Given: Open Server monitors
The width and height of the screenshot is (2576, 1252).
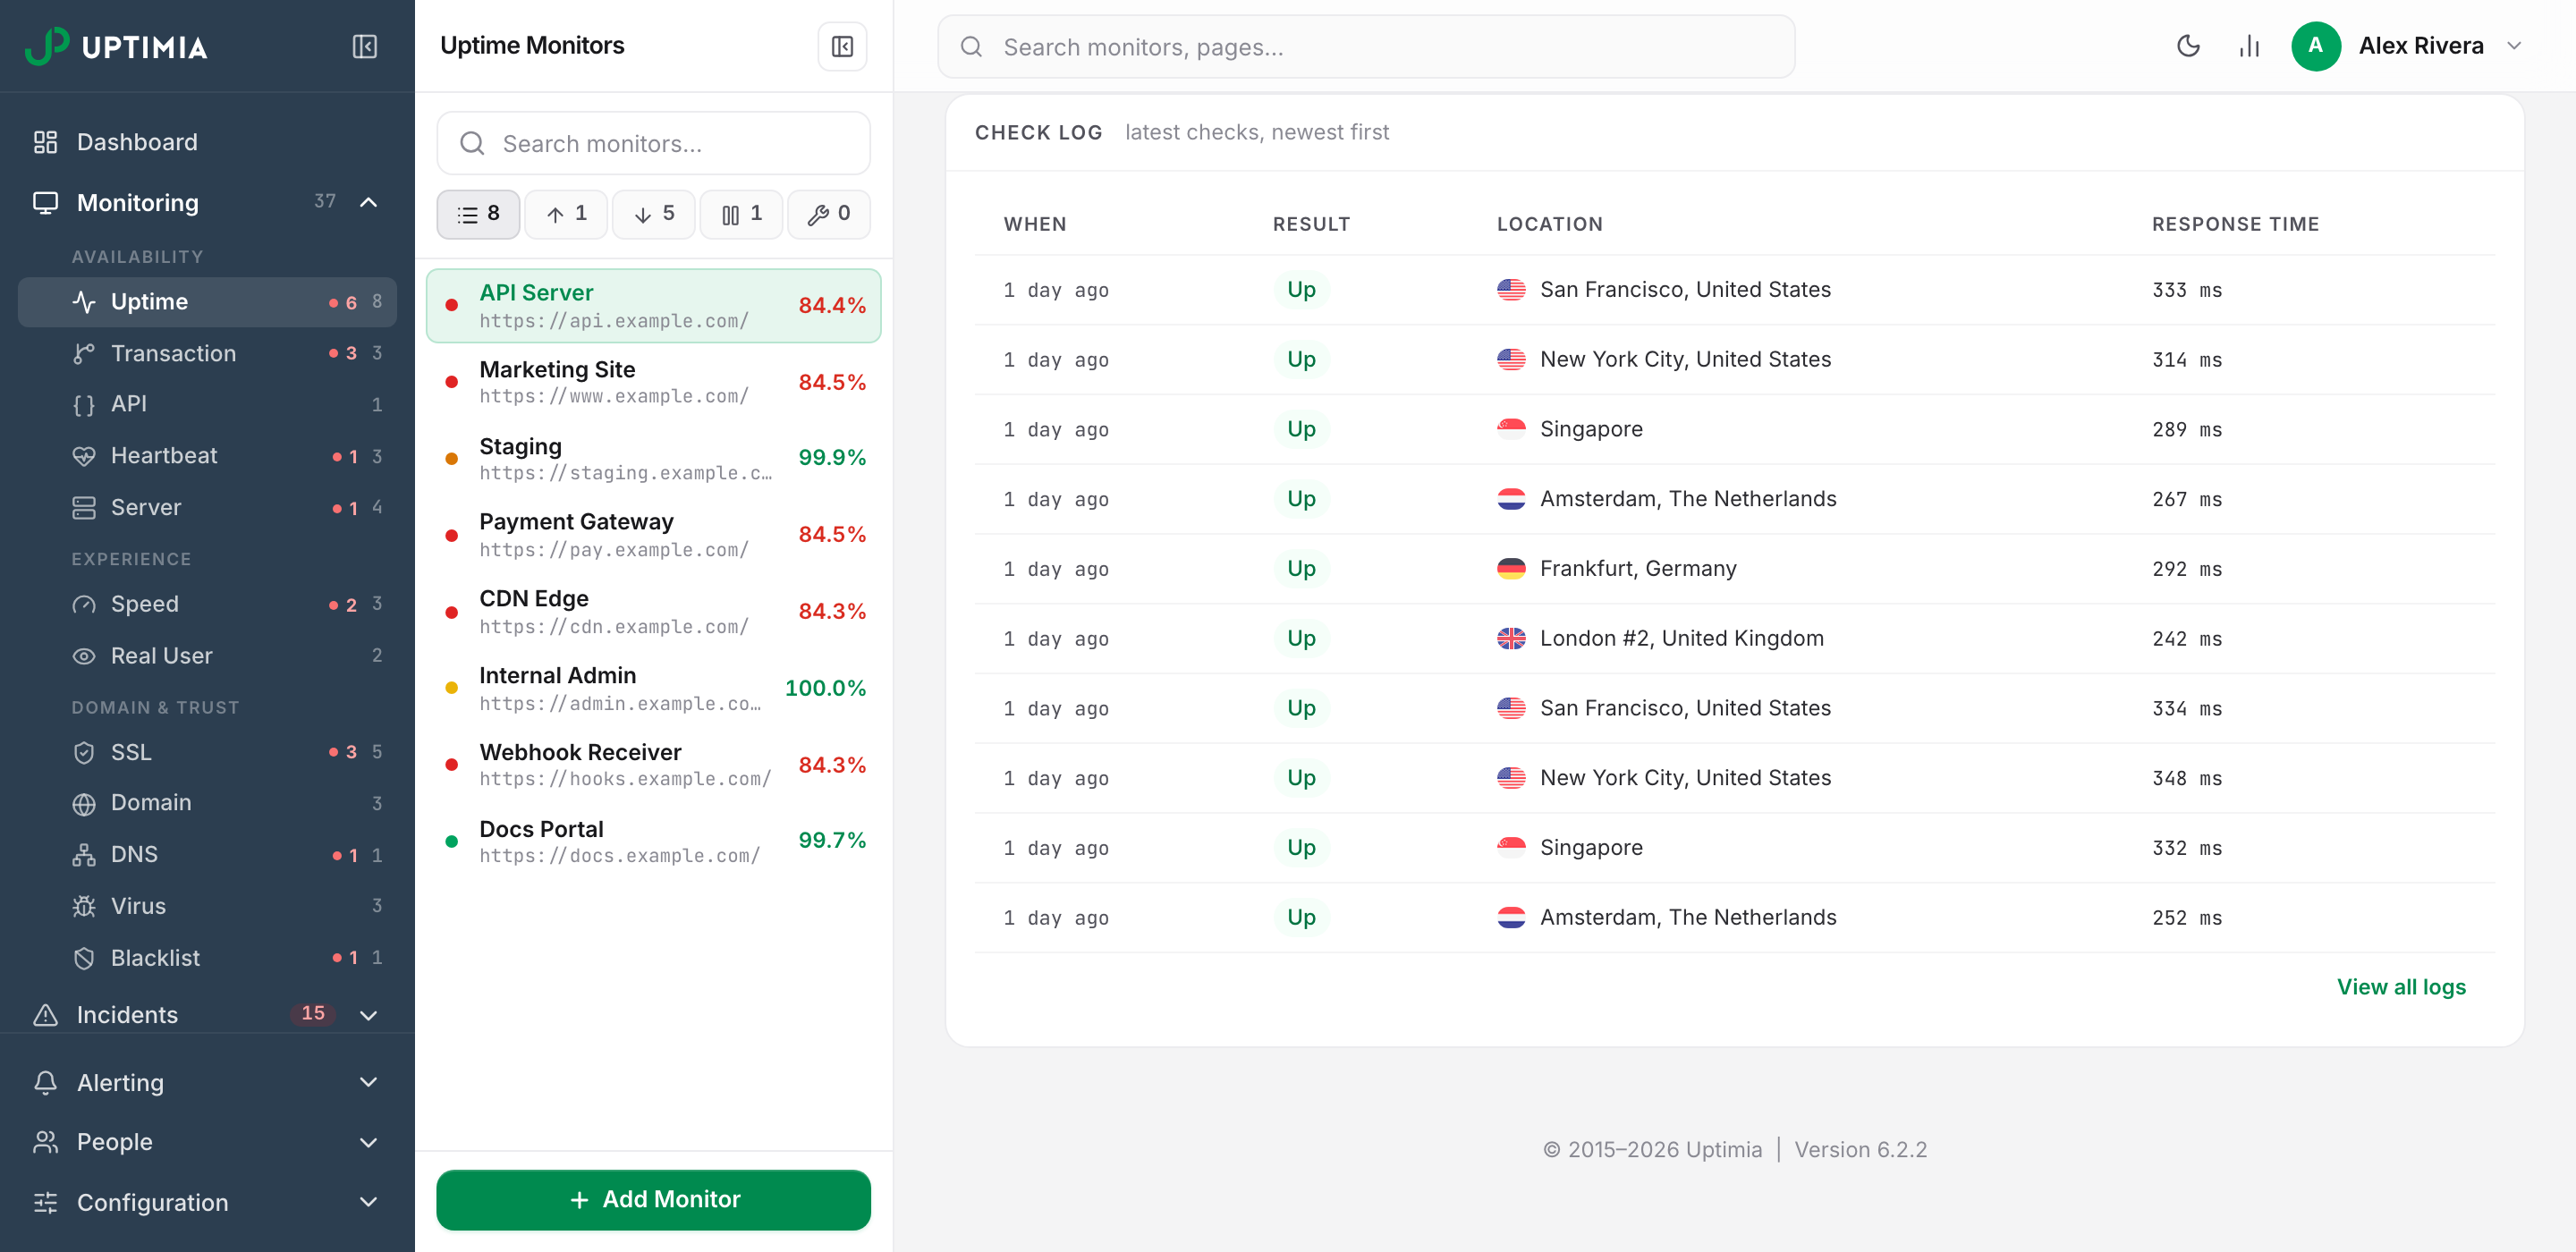Looking at the screenshot, I should click(x=207, y=507).
